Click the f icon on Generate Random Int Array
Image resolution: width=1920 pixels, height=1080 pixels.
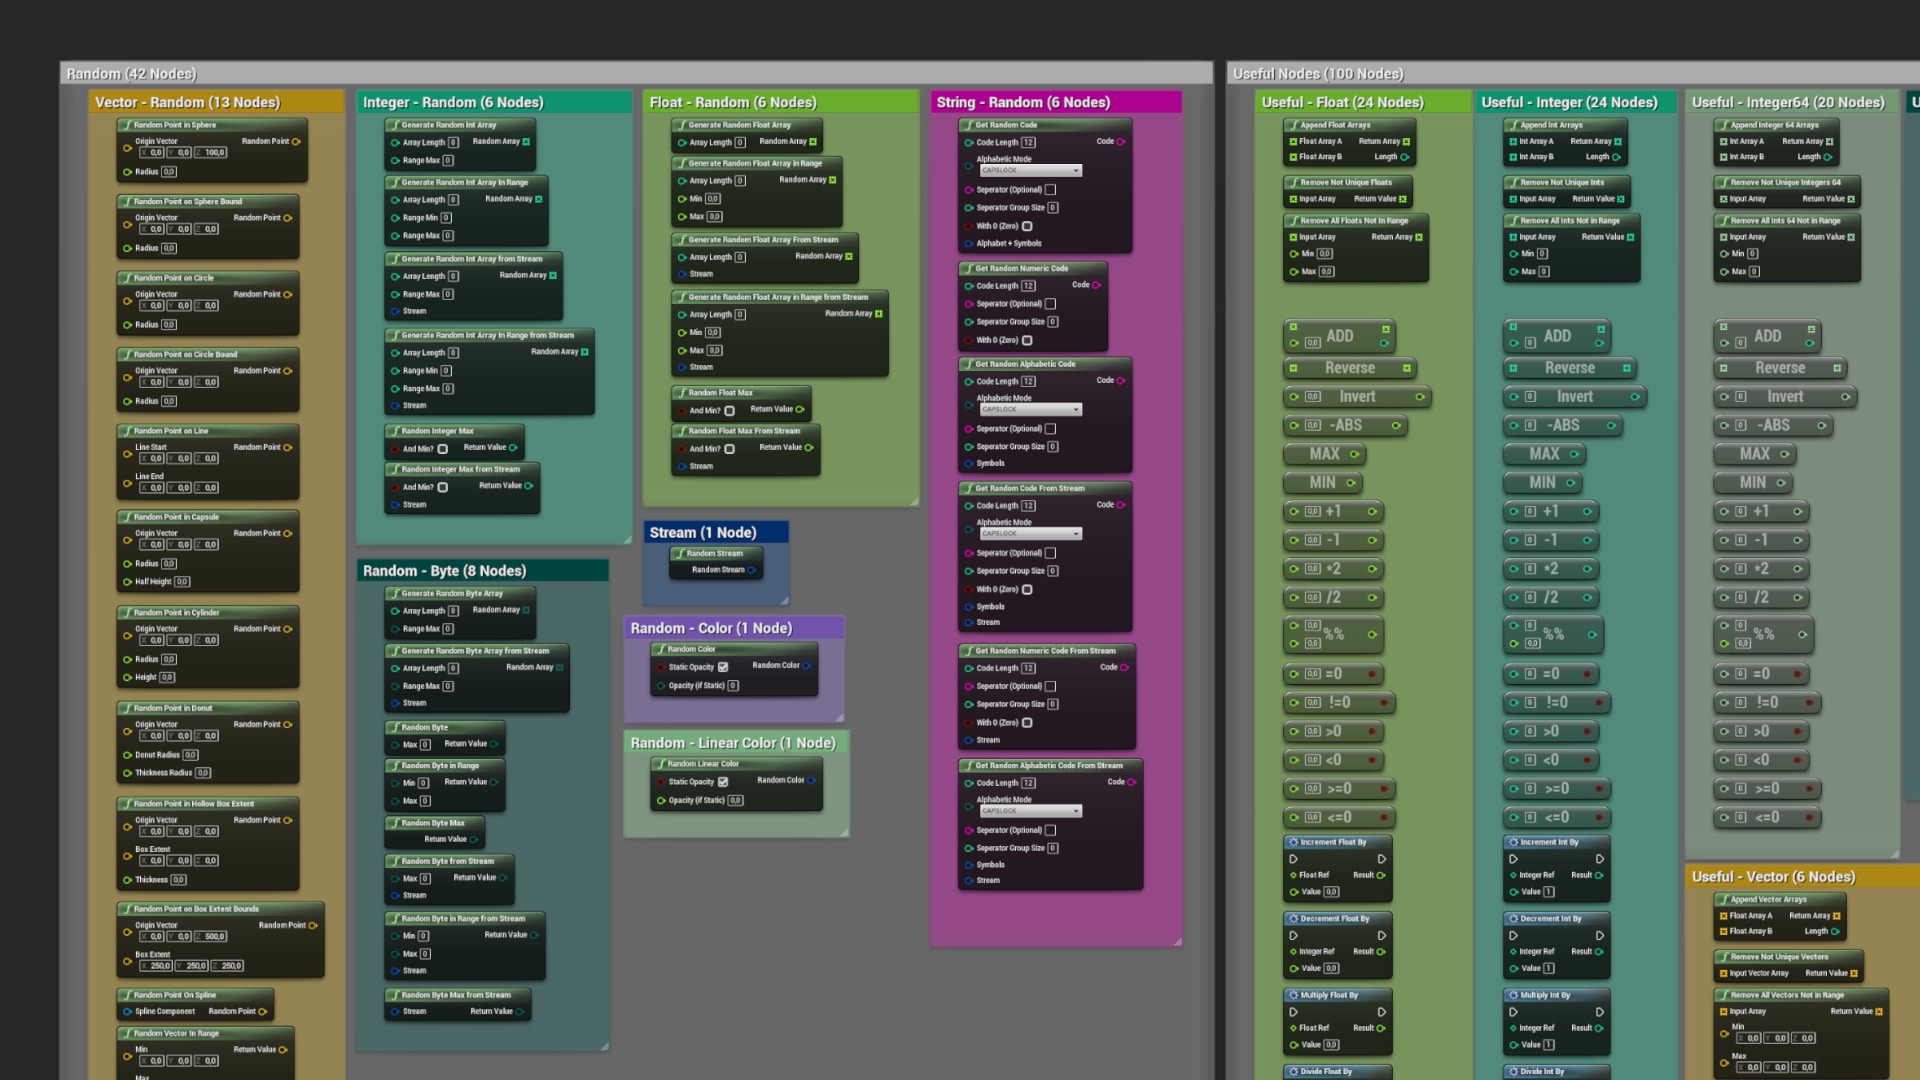click(396, 125)
